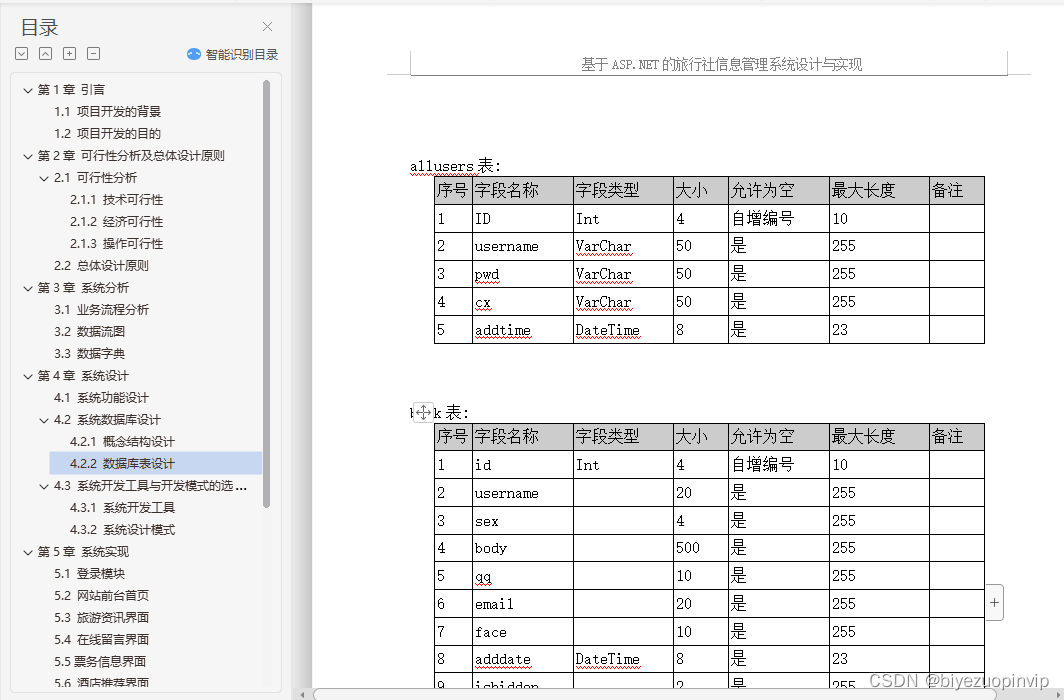The image size is (1064, 700).
Task: Click the expand-all (+) icon in the TOC toolbar
Action: [69, 53]
